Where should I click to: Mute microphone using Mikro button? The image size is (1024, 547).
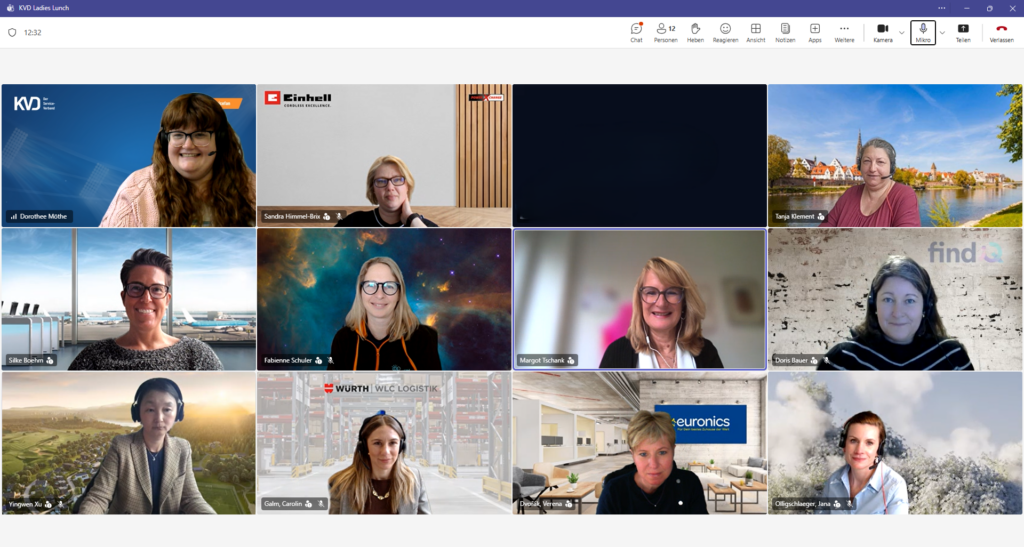tap(923, 32)
